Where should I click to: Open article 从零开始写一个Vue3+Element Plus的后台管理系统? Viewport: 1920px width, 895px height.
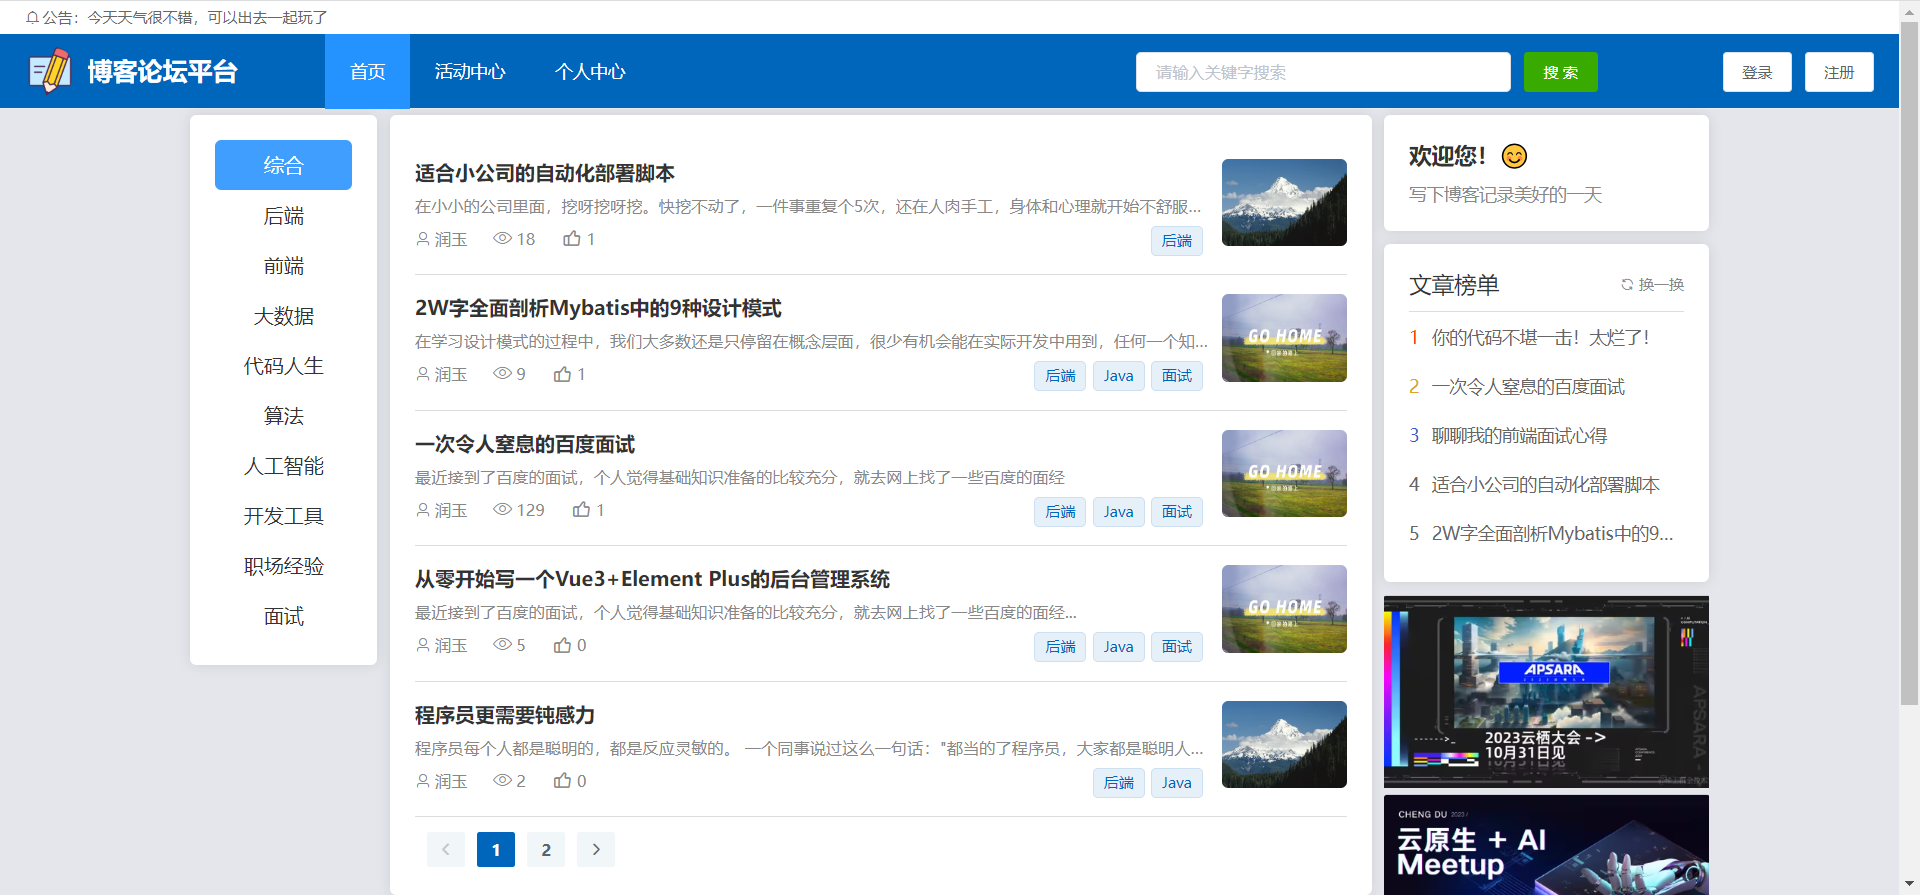pos(652,579)
